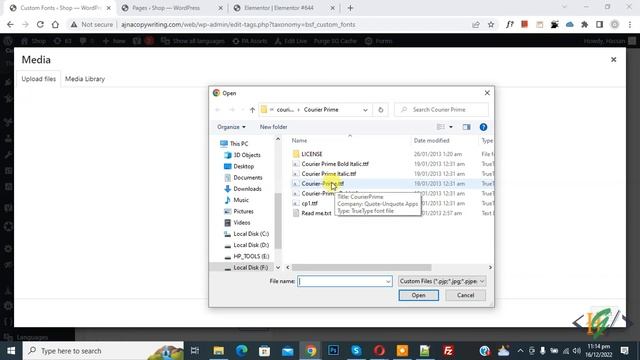Close the Media modal window
Screen dimensions: 640x360
pyautogui.click(x=613, y=60)
